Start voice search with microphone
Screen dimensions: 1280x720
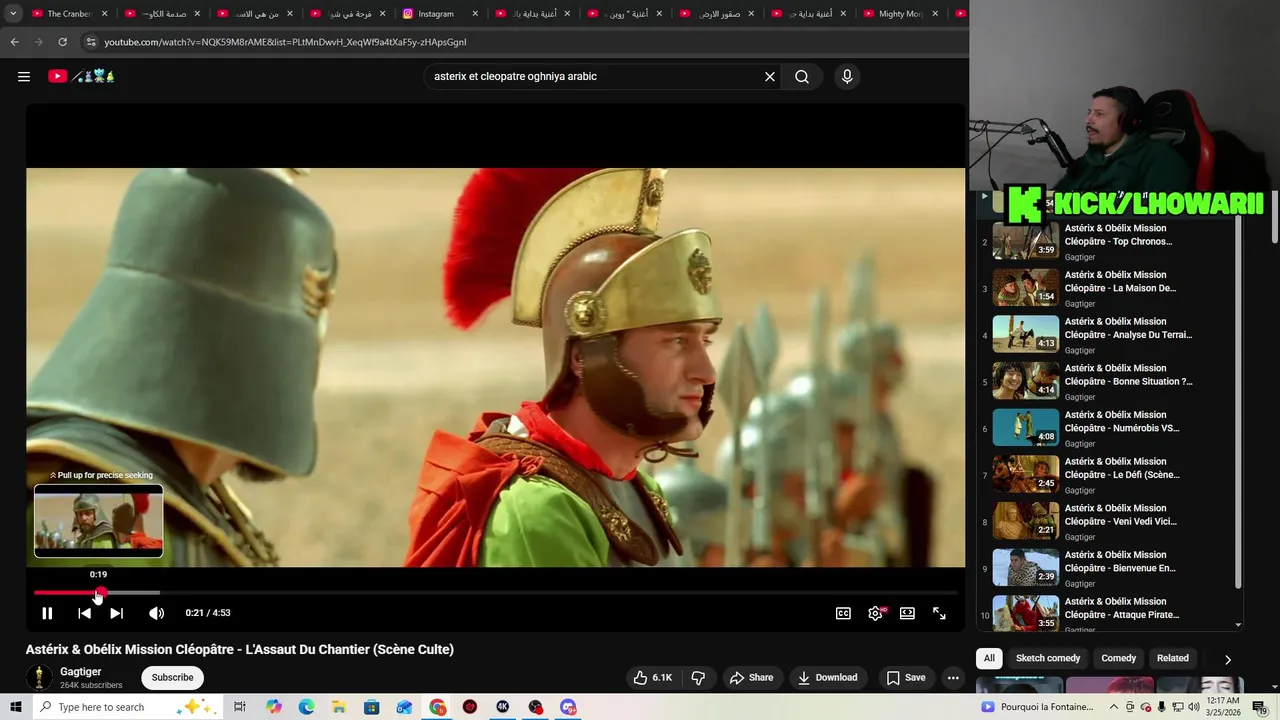(x=847, y=76)
